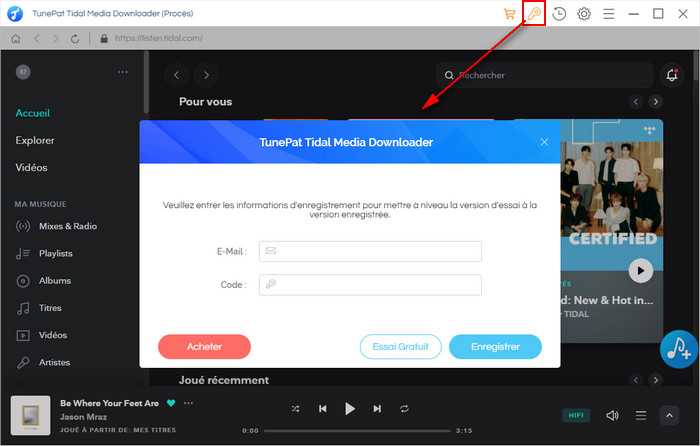Screen dimensions: 700x446
Task: Open the registration key icon
Action: [x=535, y=14]
